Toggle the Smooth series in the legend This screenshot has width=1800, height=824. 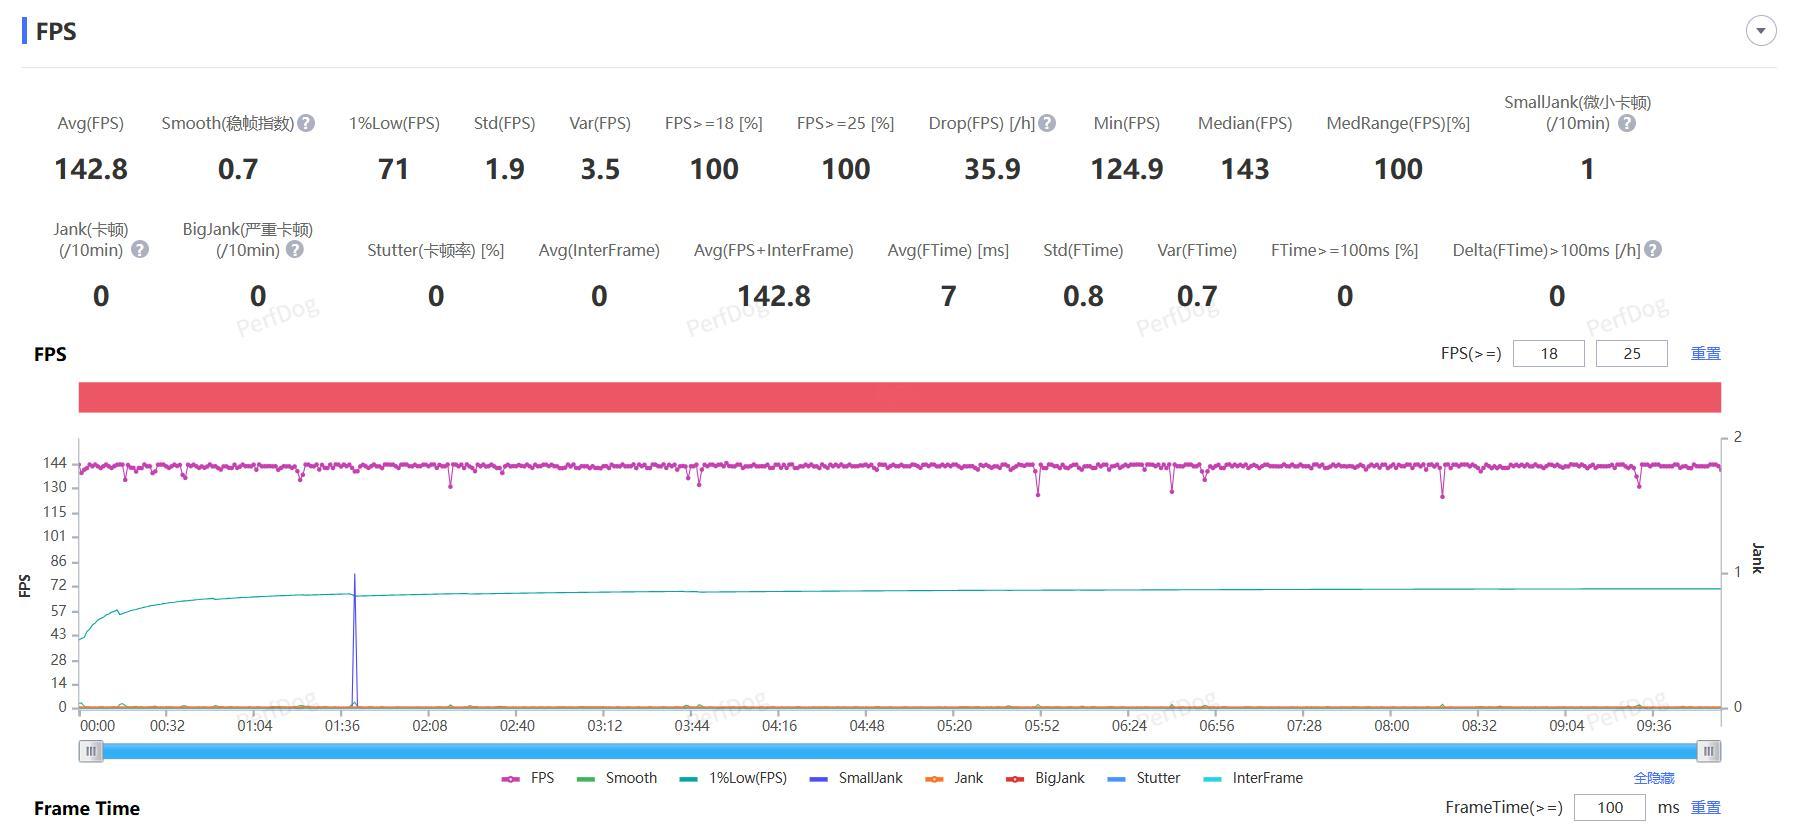(617, 778)
